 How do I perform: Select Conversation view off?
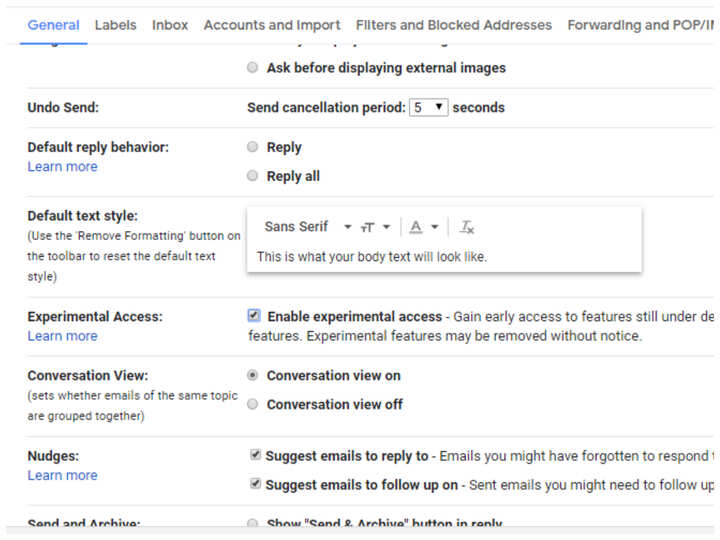[252, 404]
